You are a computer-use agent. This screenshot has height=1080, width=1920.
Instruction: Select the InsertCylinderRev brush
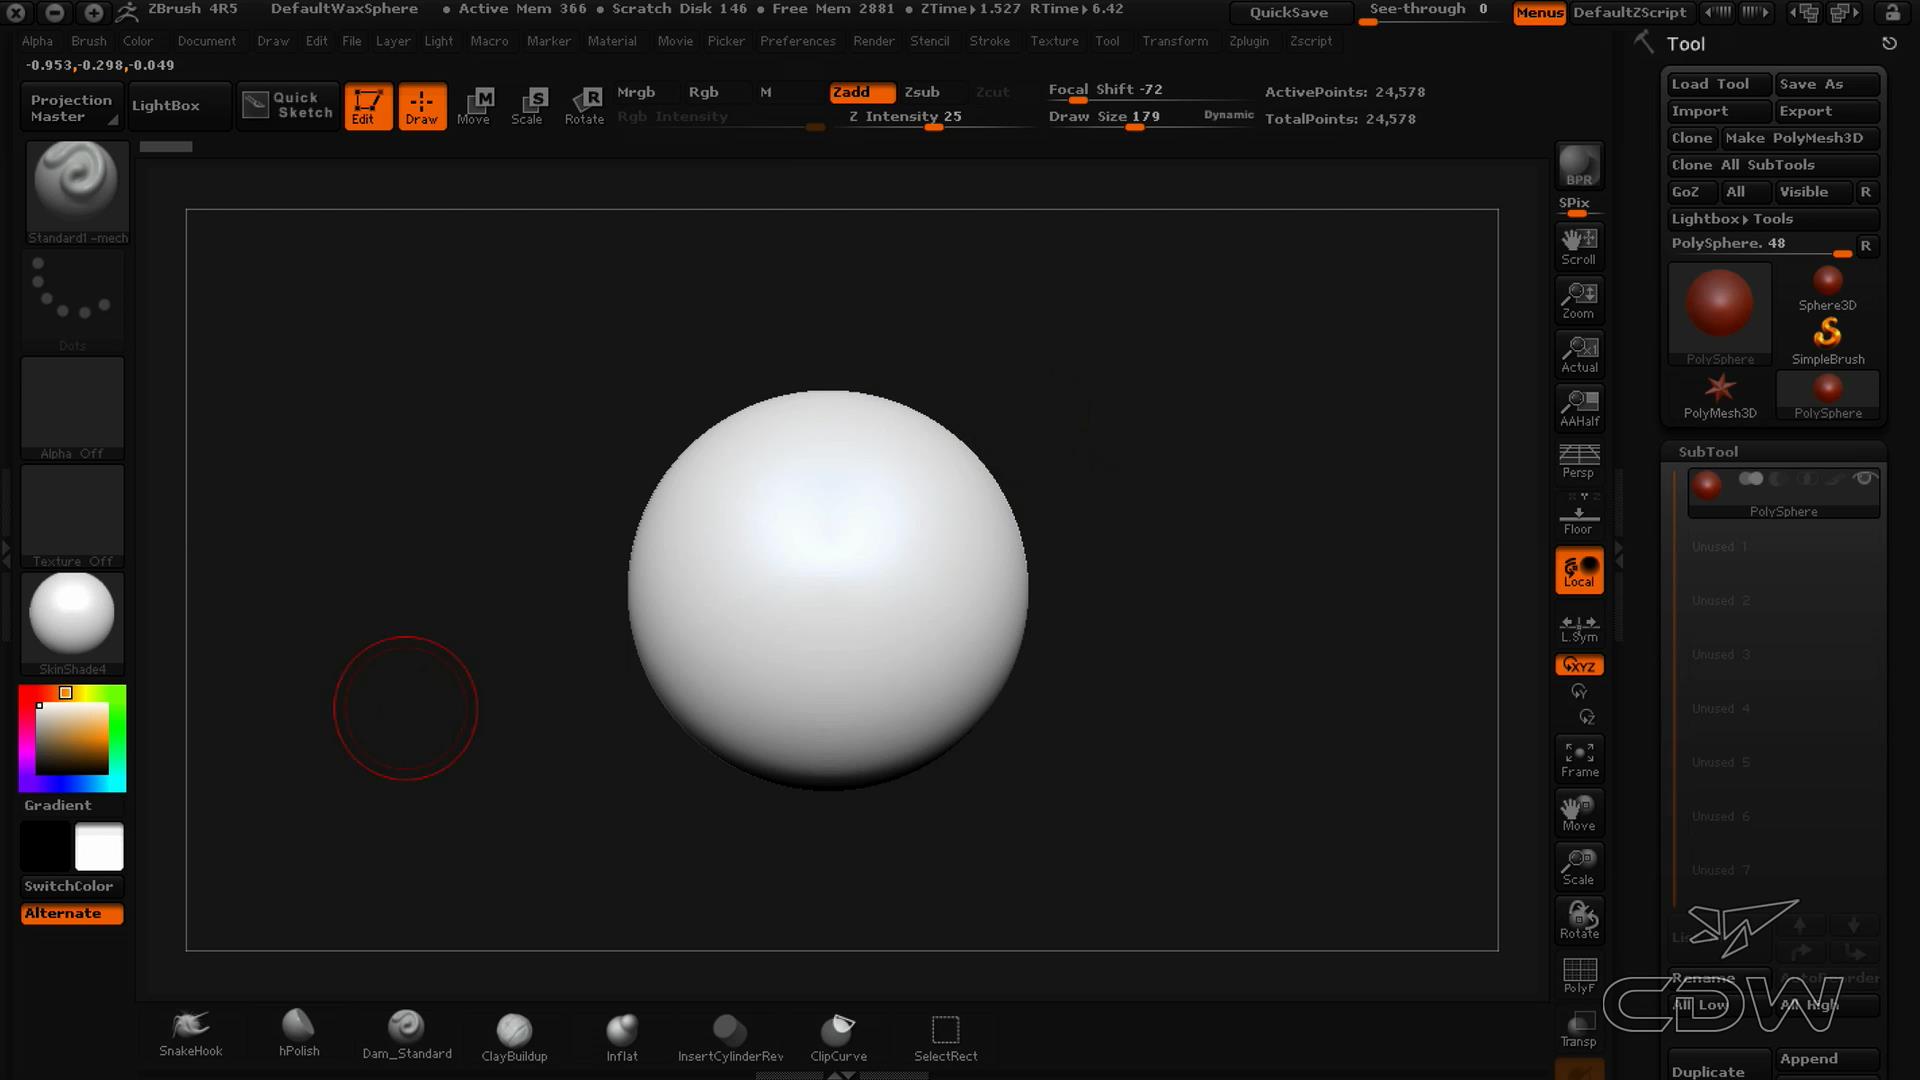click(730, 1036)
